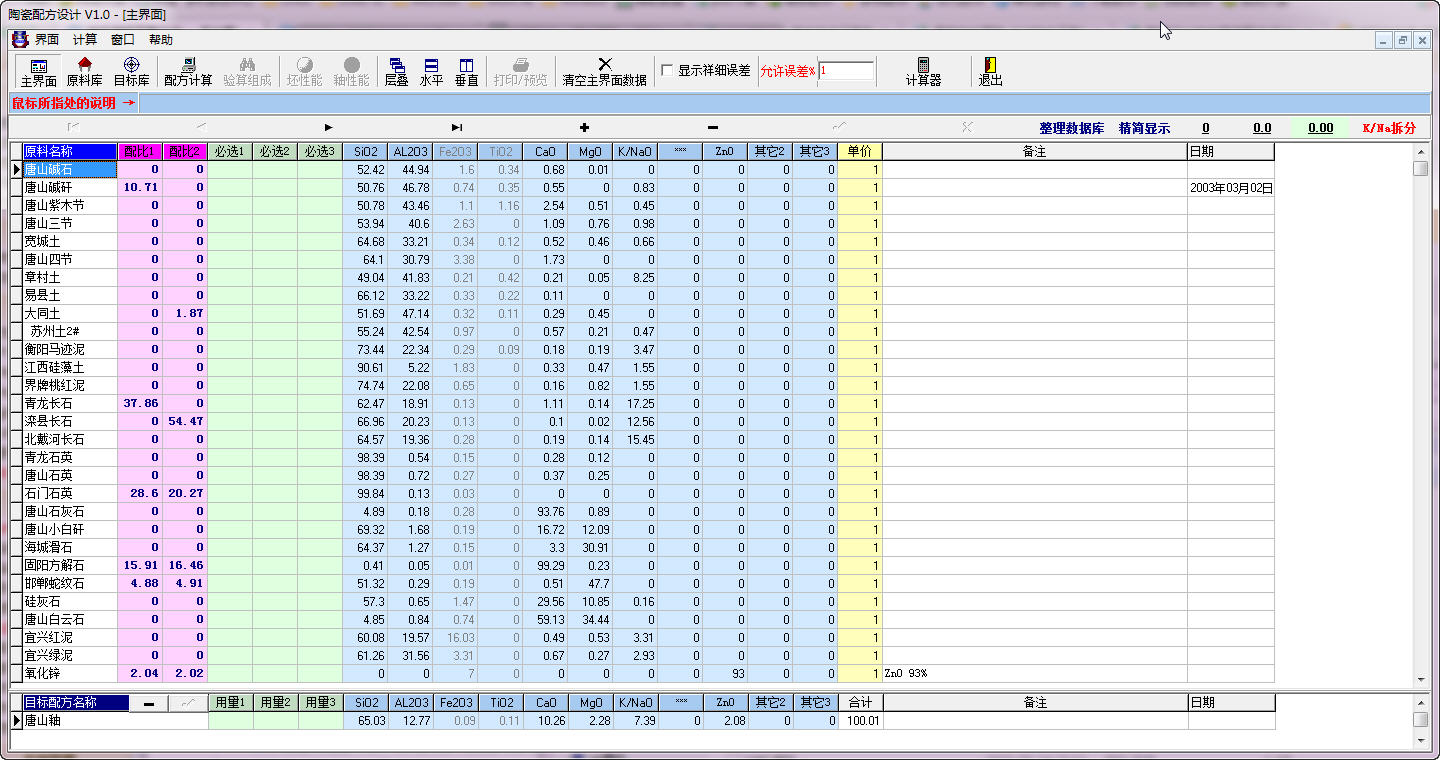Viewport: 1440px width, 760px height.
Task: Click the 0 precision option
Action: pos(1206,128)
